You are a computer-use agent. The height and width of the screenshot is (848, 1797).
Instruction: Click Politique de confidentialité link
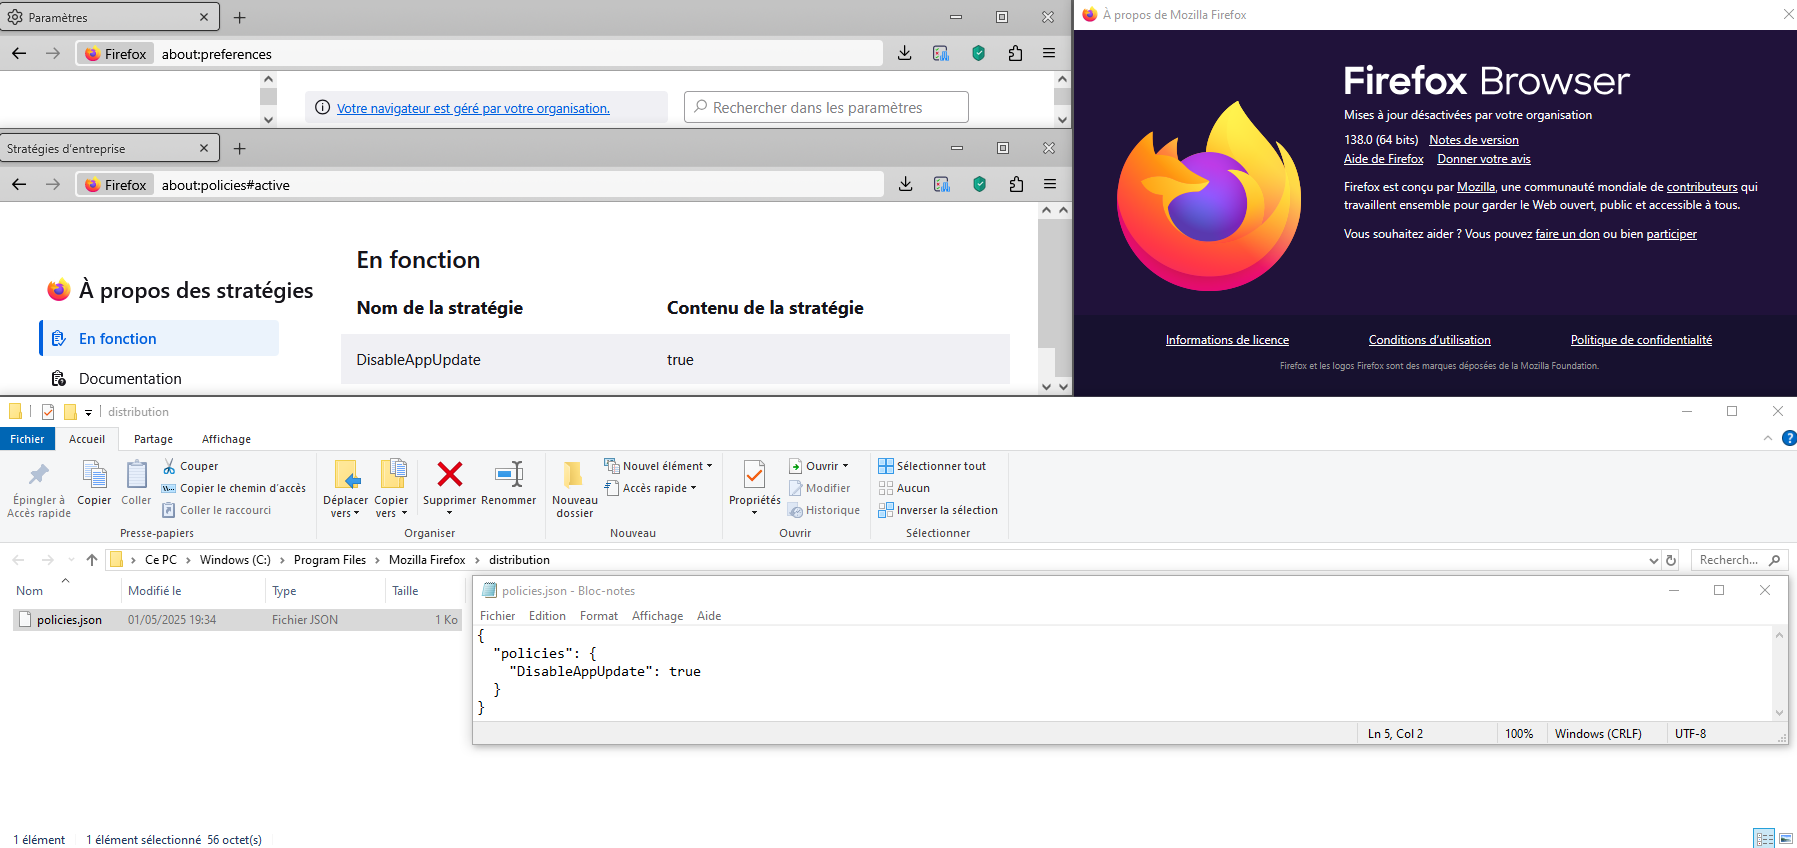coord(1641,340)
